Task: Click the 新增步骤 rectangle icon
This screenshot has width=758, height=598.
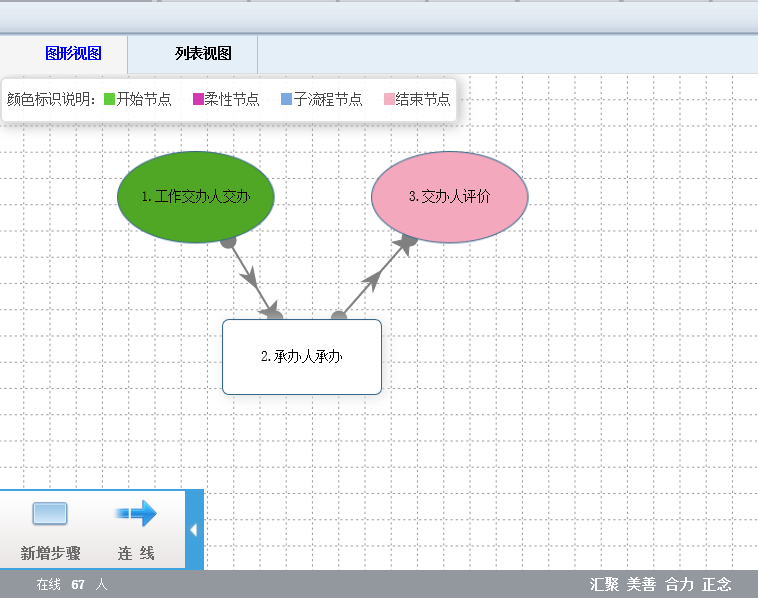Action: [x=50, y=514]
